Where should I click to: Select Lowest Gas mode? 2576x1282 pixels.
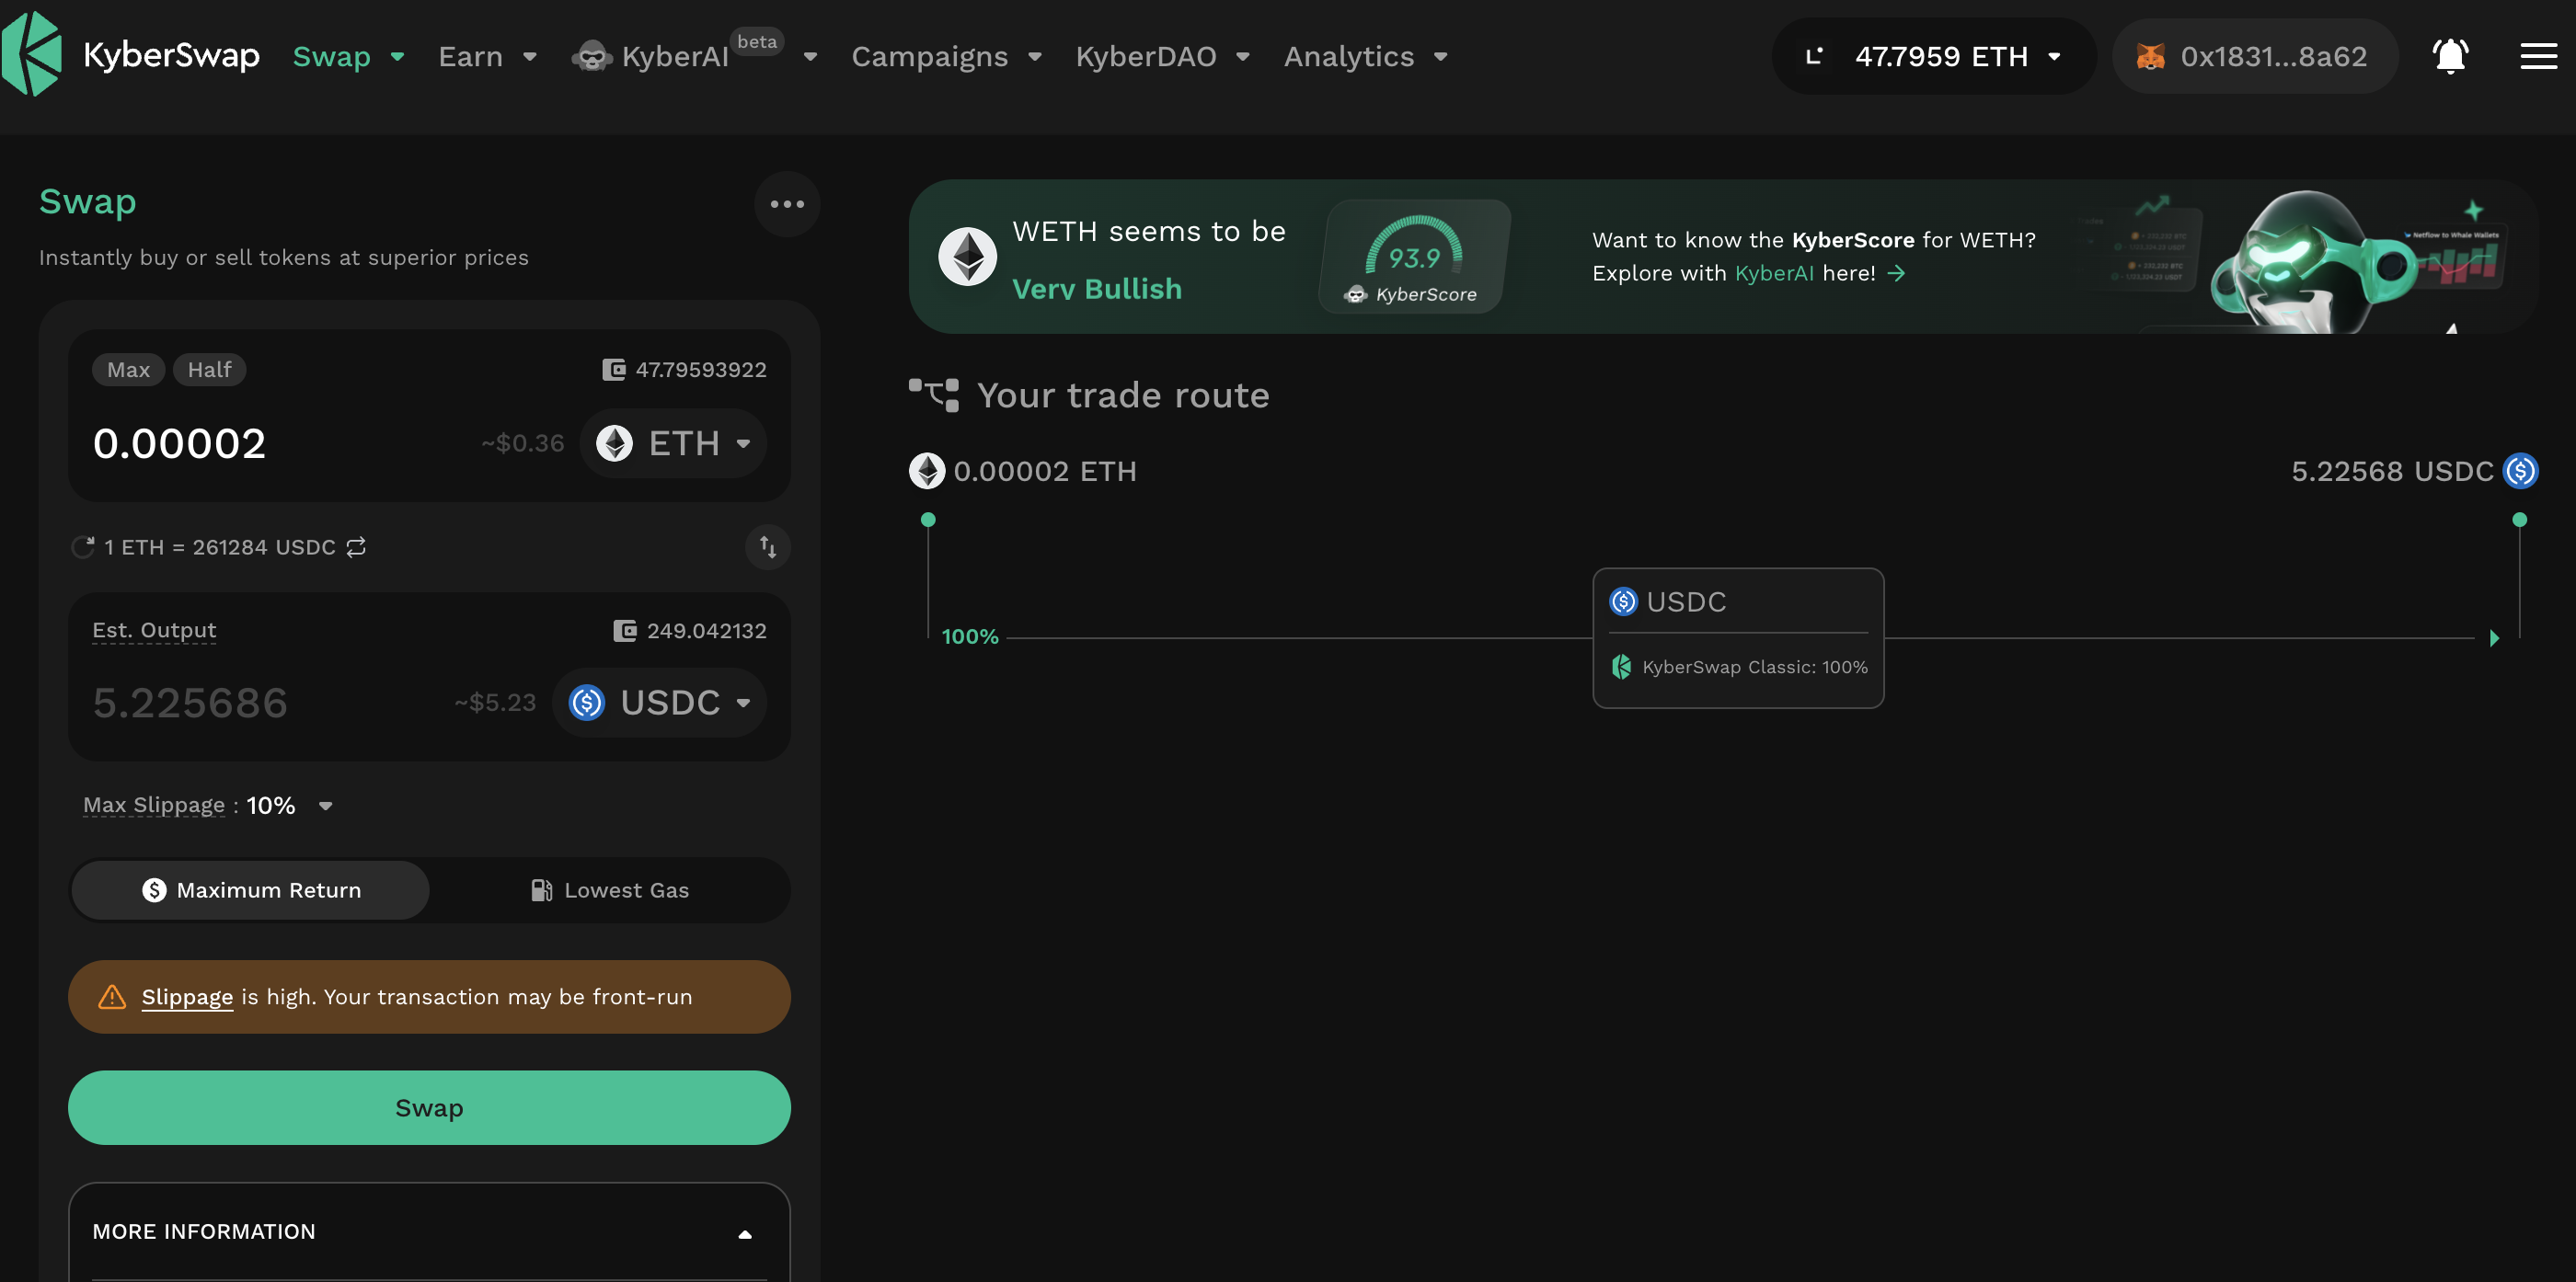coord(609,890)
